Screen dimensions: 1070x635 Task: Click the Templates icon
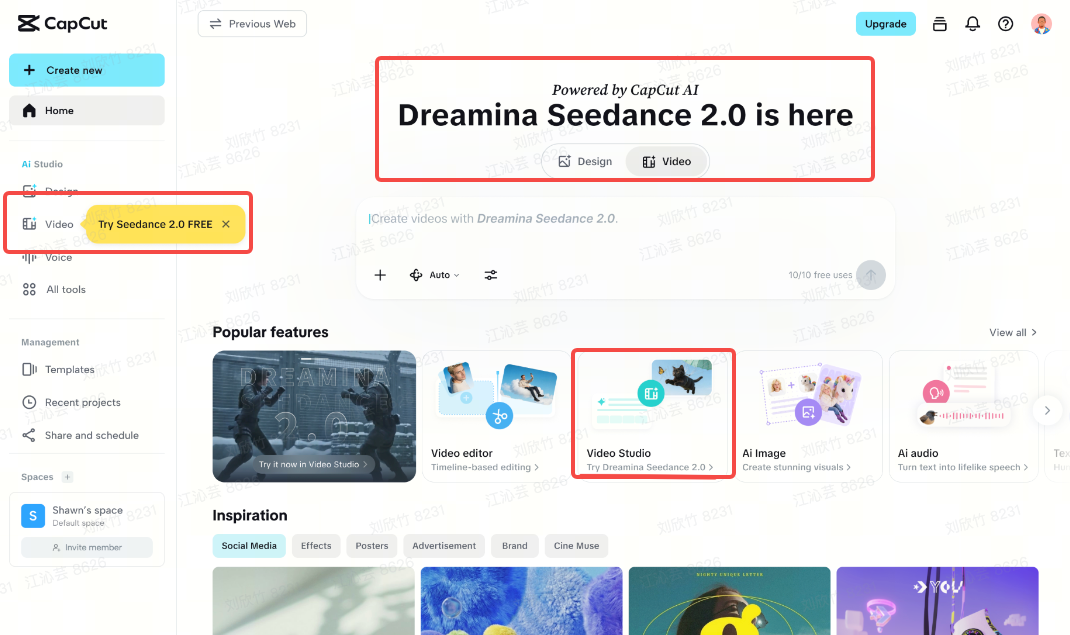(x=29, y=369)
